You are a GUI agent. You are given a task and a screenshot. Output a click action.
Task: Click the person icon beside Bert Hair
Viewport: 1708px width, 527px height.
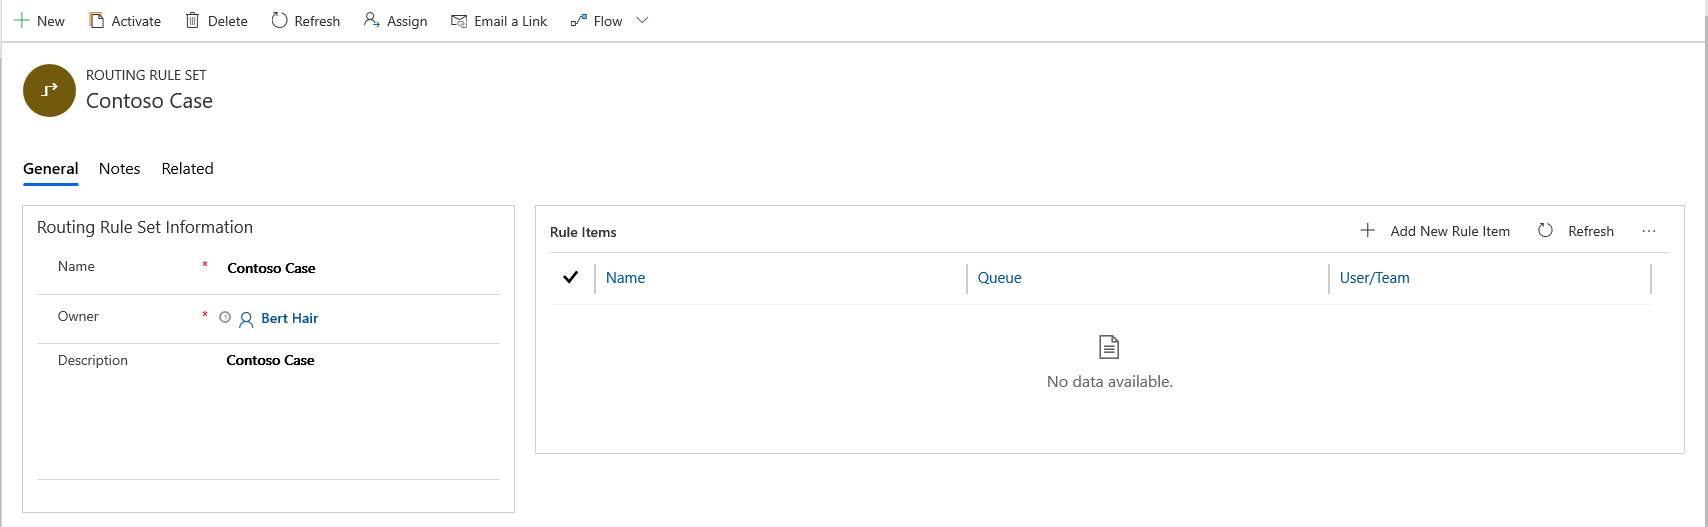pos(246,319)
